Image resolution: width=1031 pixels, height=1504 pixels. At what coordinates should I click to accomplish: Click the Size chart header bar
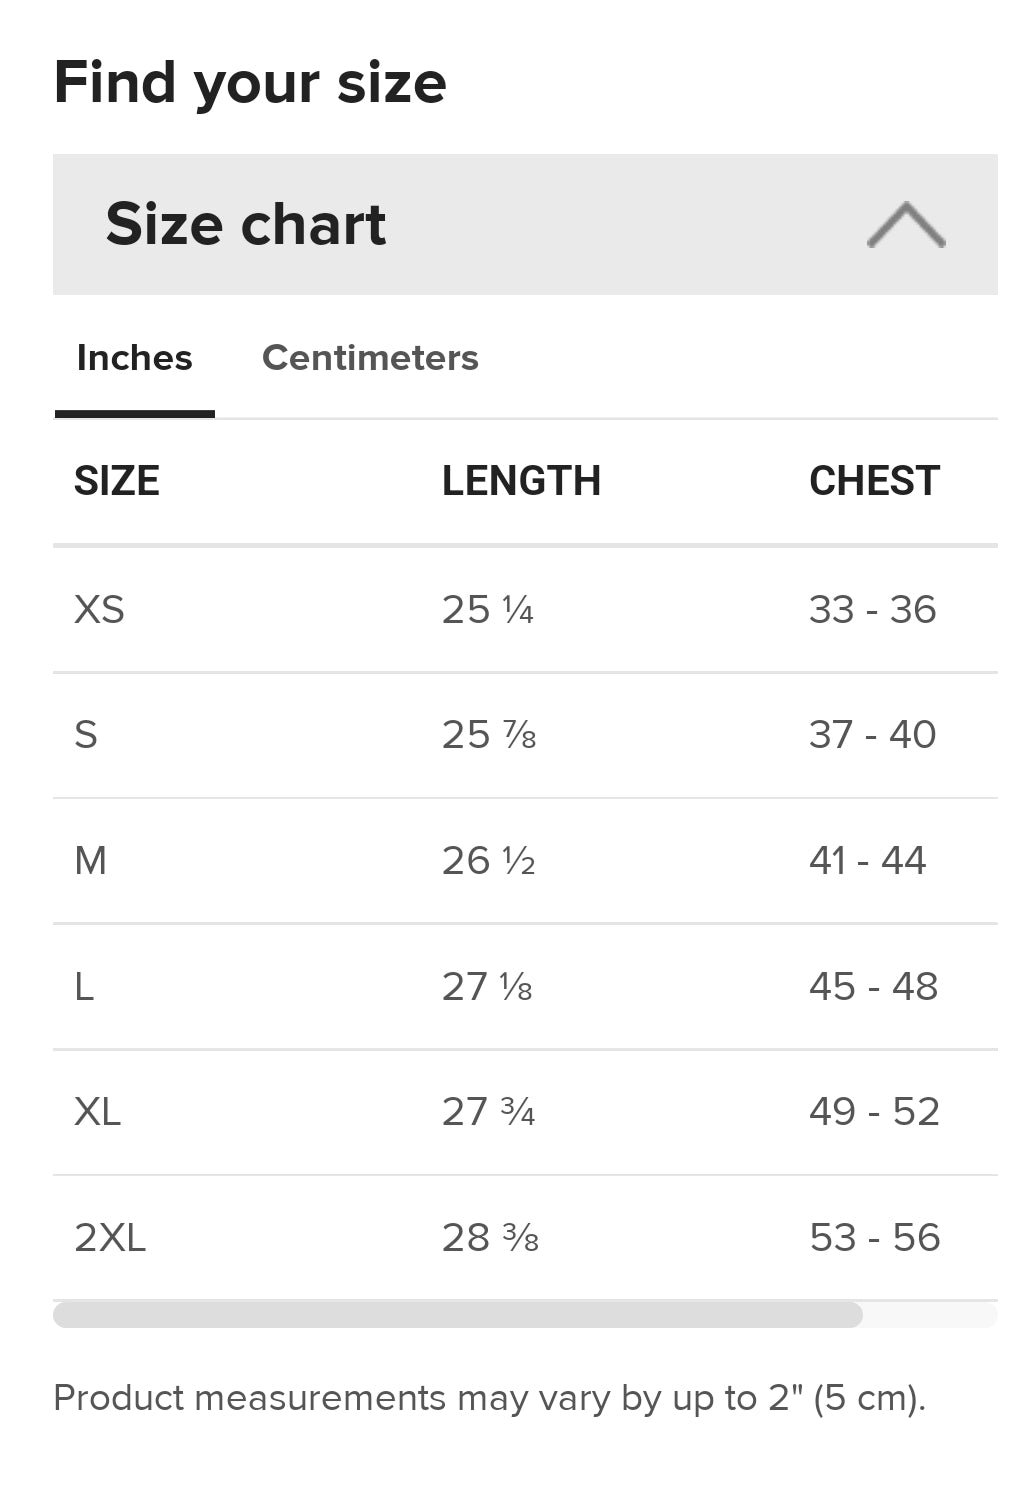pos(525,224)
